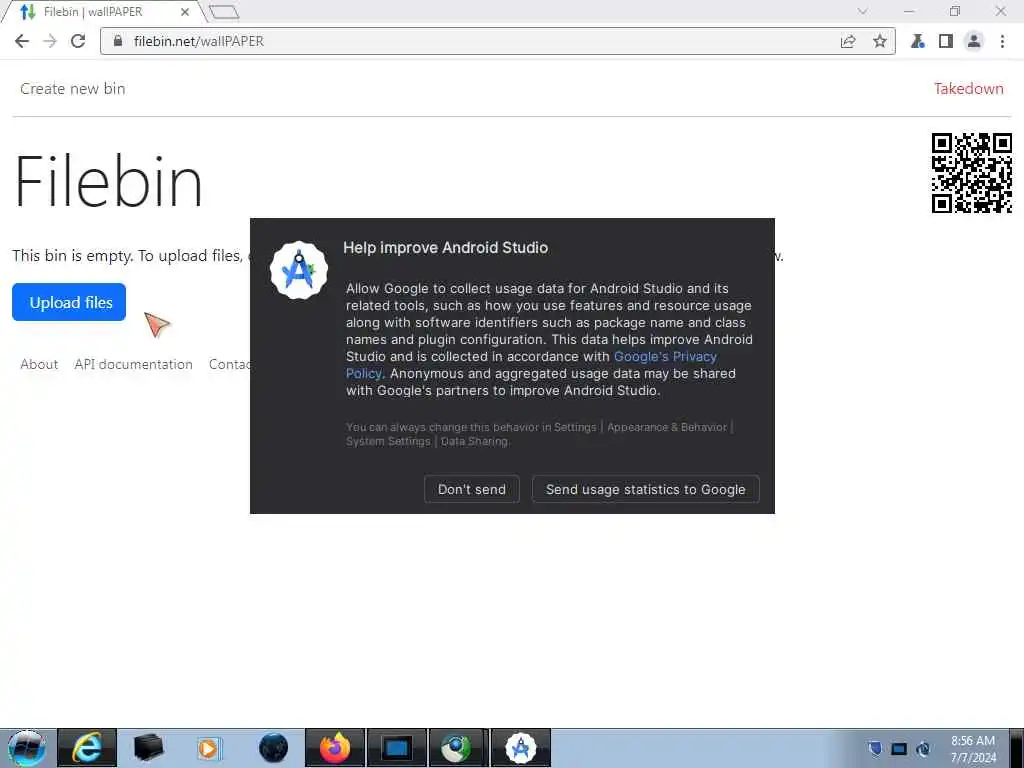Click the site lock icon
The height and width of the screenshot is (768, 1024).
point(118,41)
